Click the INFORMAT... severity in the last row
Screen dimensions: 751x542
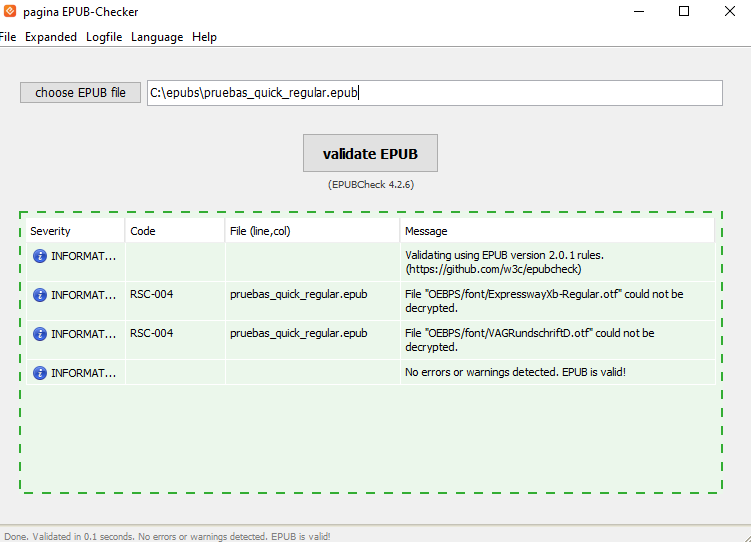(x=83, y=373)
